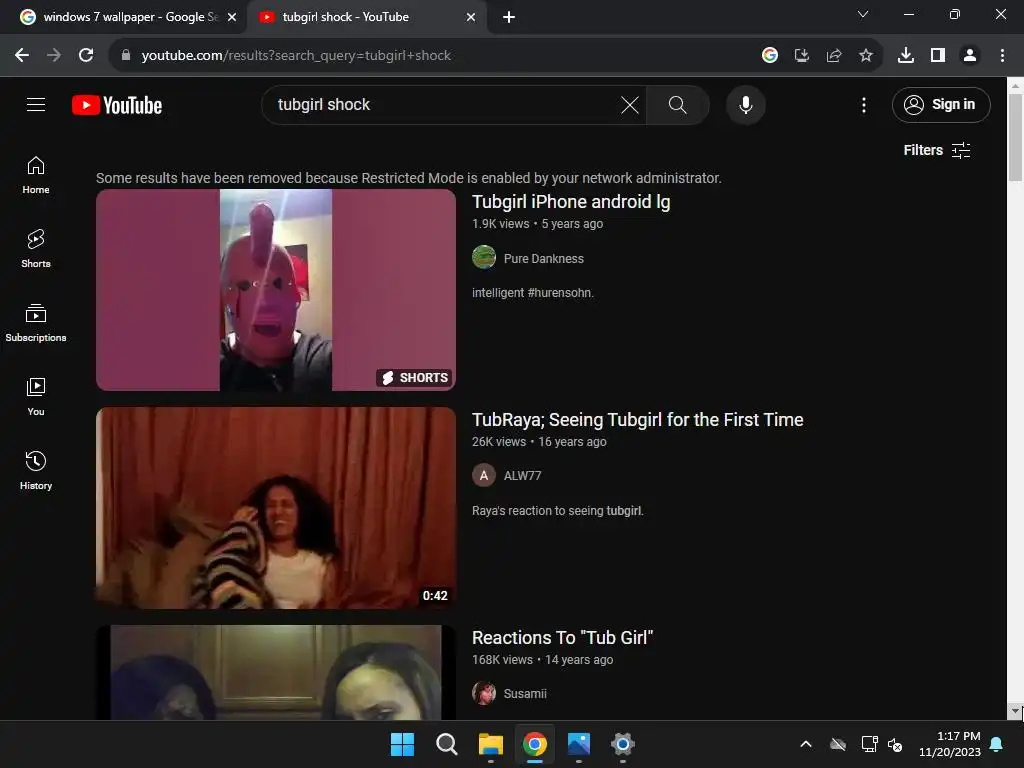Click scrollbar down arrow

(x=1015, y=712)
